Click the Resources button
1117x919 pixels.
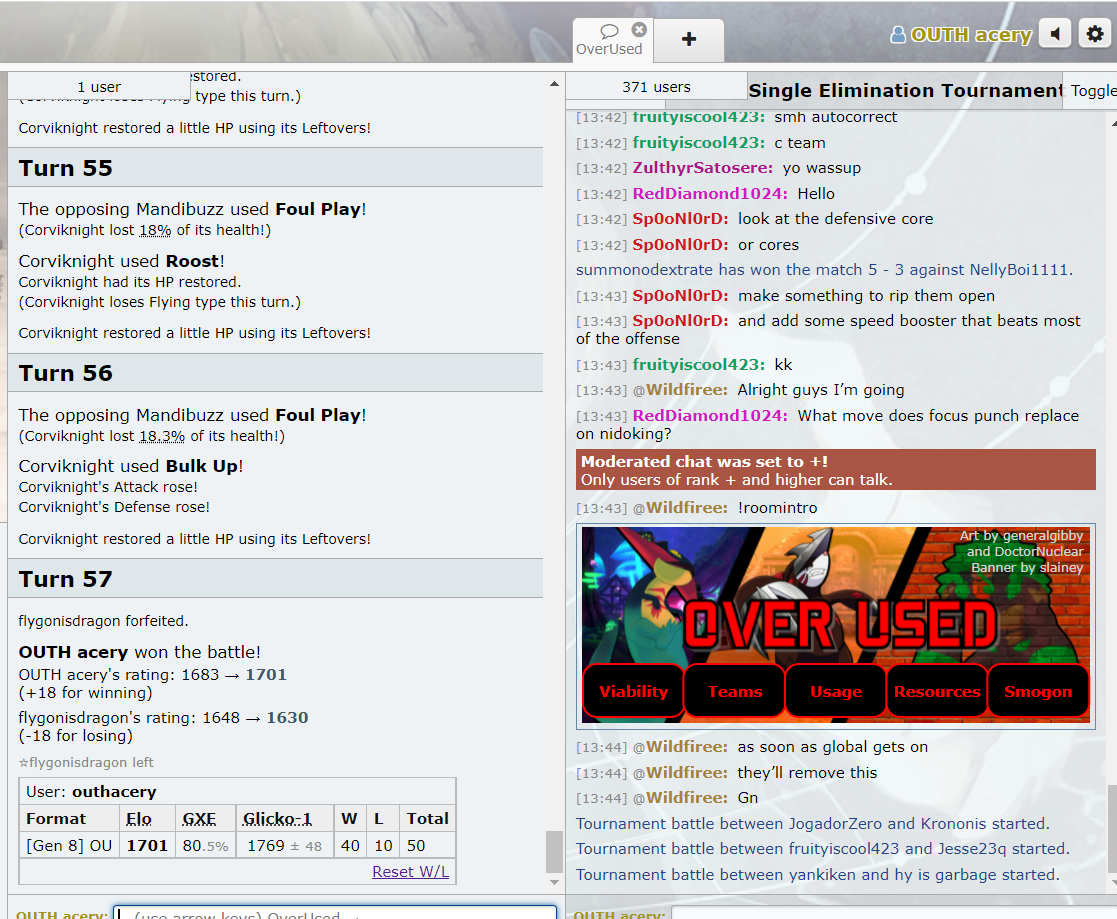pyautogui.click(x=936, y=692)
